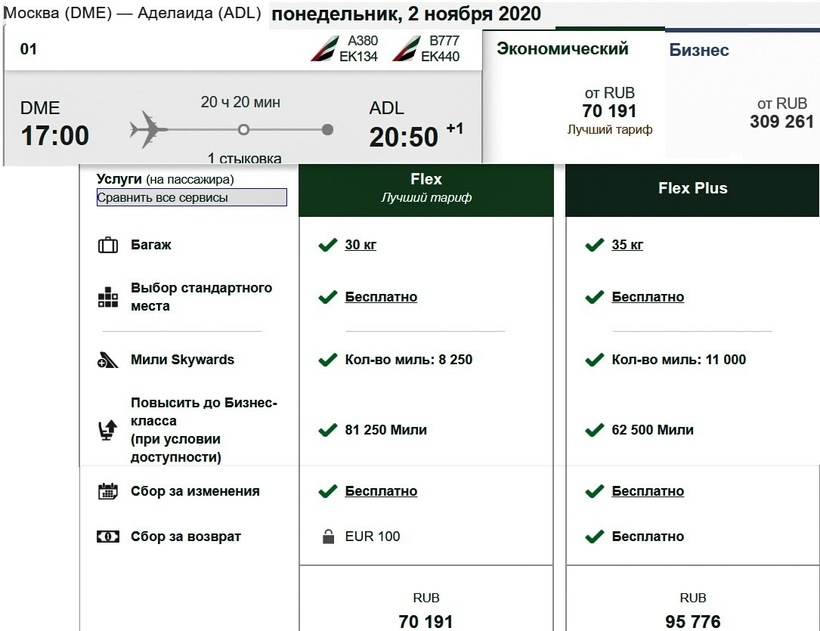
Task: Click the B777 EK440 Emirates tail logo
Action: pos(407,49)
